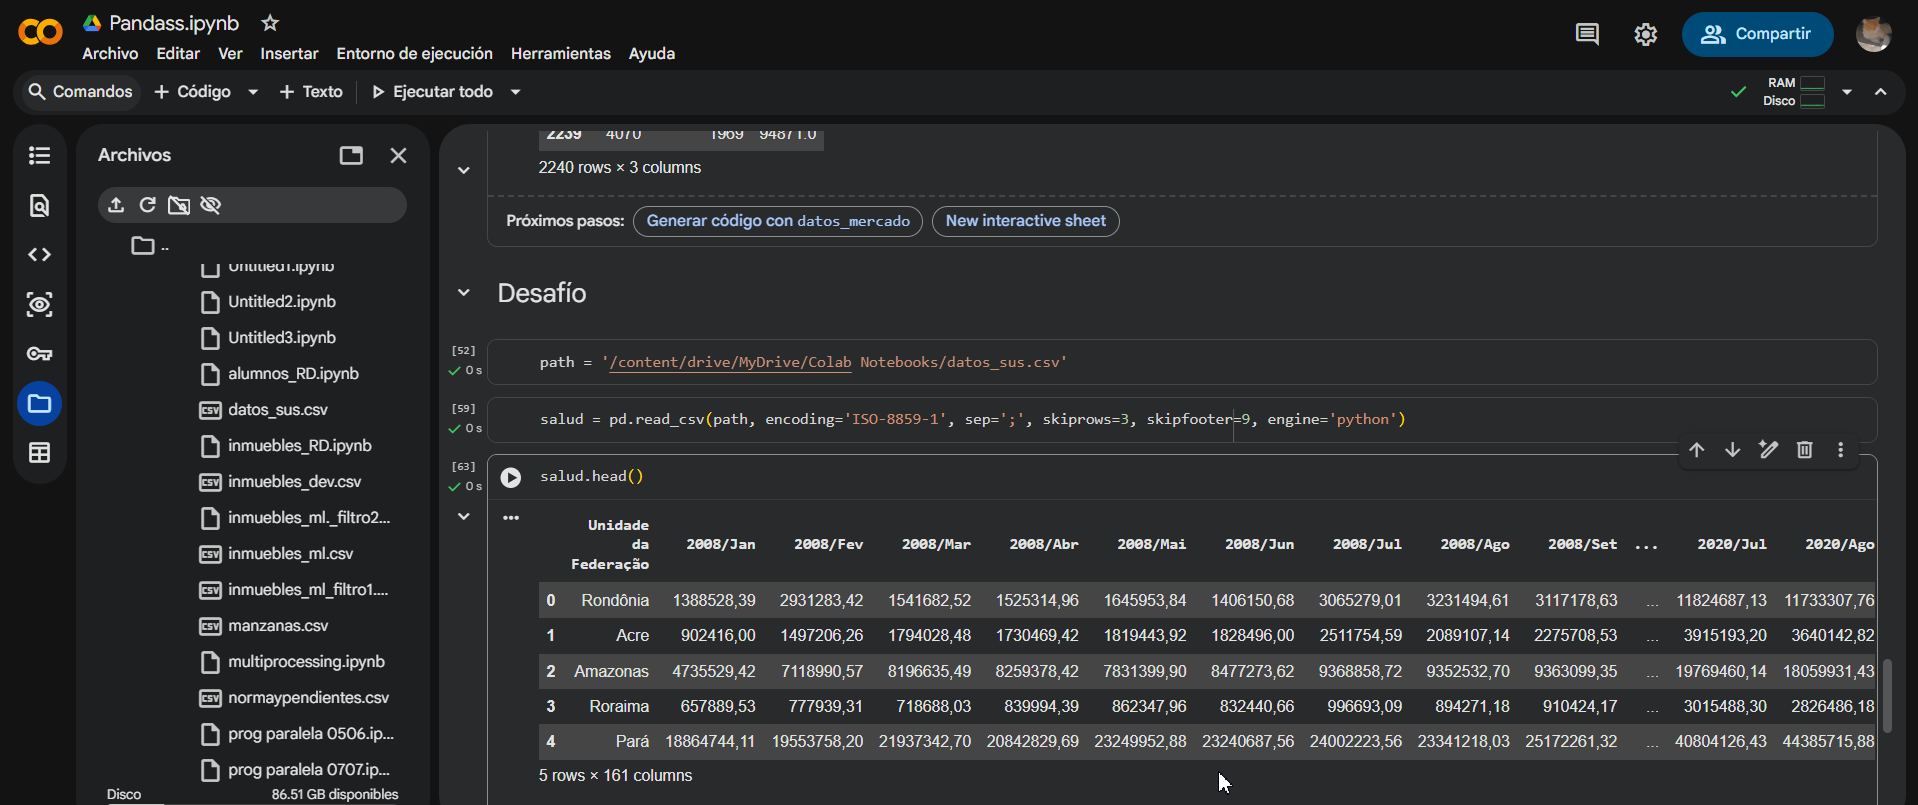Image resolution: width=1918 pixels, height=805 pixels.
Task: Run the salud.head() cell
Action: (x=511, y=477)
